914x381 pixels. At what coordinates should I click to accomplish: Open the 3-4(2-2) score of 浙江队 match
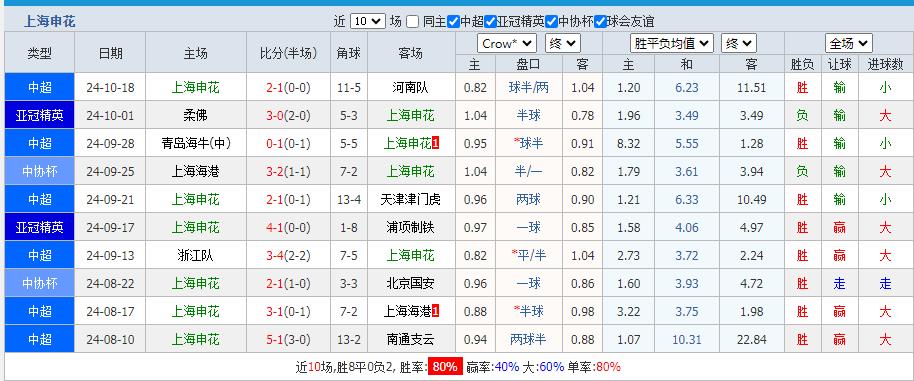(x=288, y=255)
